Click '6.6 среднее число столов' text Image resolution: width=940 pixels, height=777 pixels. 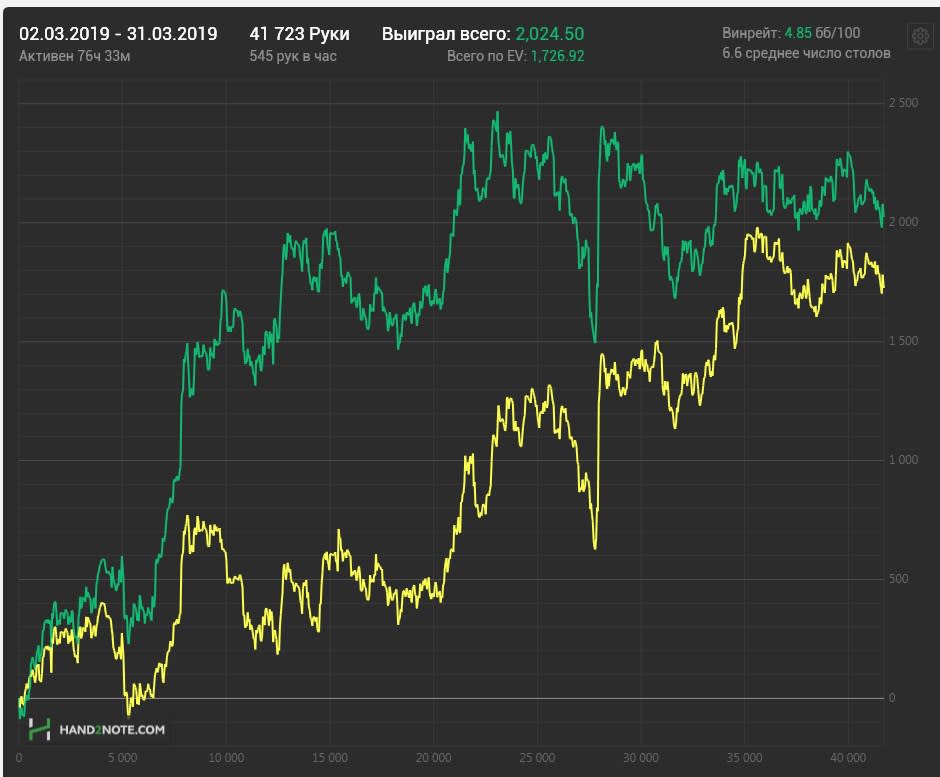pyautogui.click(x=806, y=53)
